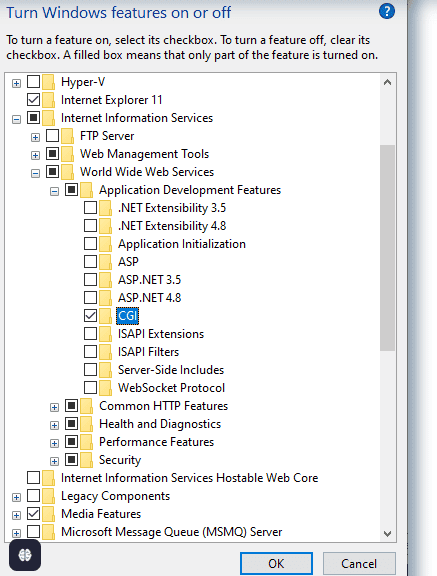Click the Cancel button
437x576 pixels.
click(x=359, y=564)
